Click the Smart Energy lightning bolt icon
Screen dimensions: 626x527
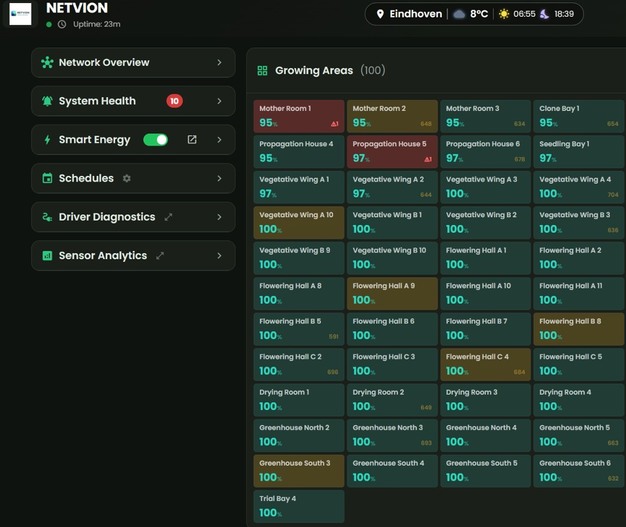(47, 140)
